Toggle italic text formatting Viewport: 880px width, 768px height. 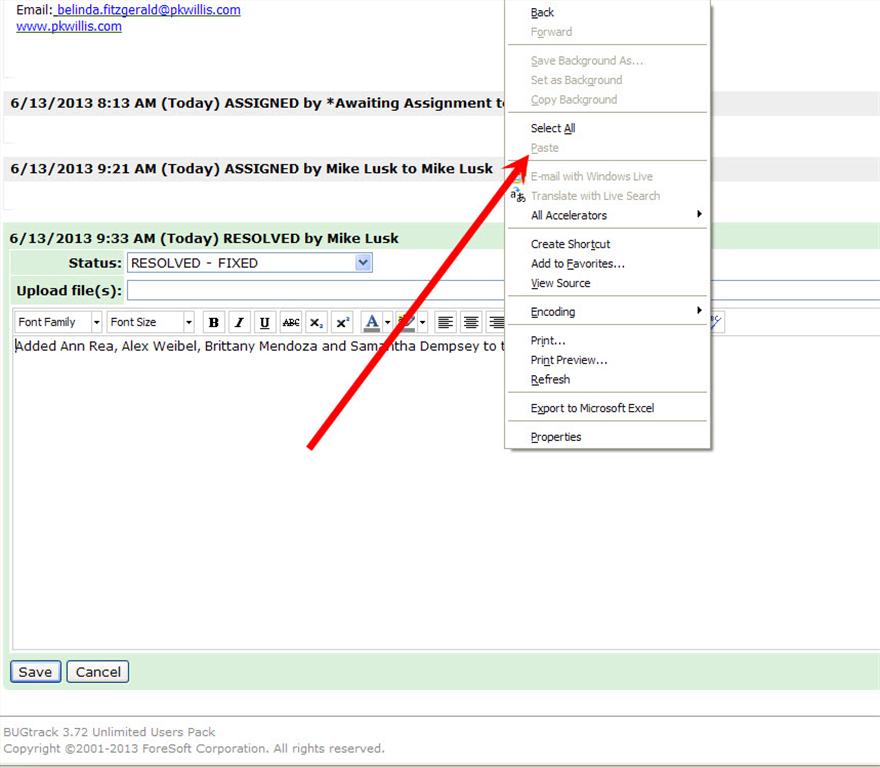pos(239,322)
